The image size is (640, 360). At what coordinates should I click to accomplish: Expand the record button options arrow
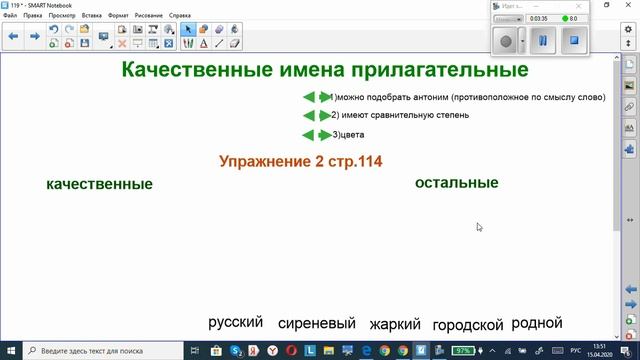(522, 41)
